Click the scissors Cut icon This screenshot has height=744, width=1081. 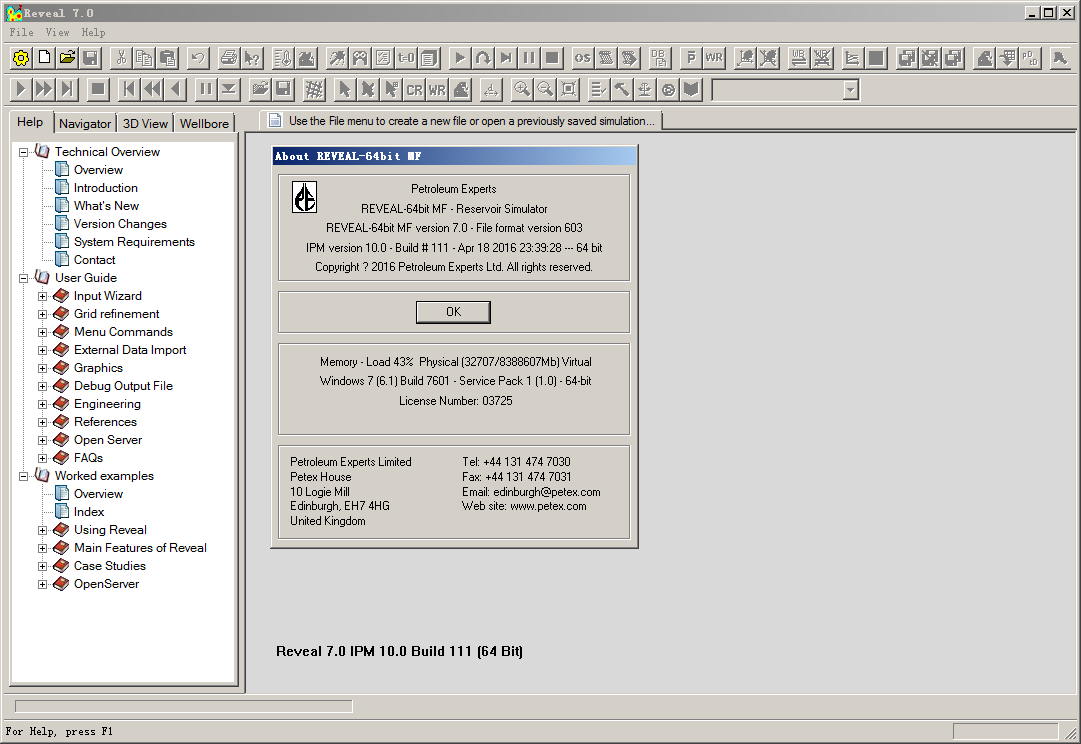coord(121,59)
